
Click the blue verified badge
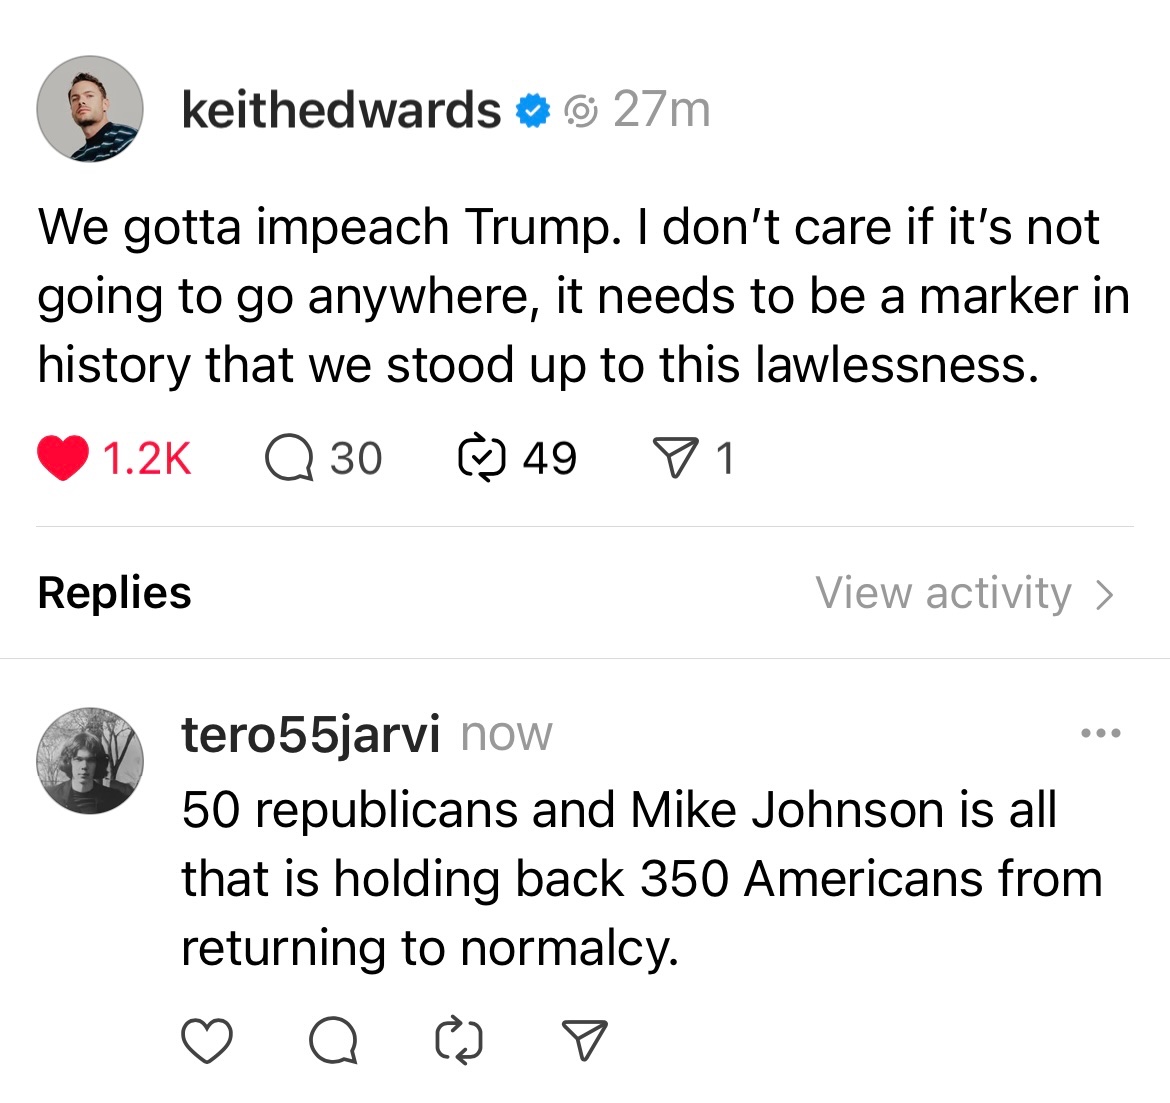(533, 110)
